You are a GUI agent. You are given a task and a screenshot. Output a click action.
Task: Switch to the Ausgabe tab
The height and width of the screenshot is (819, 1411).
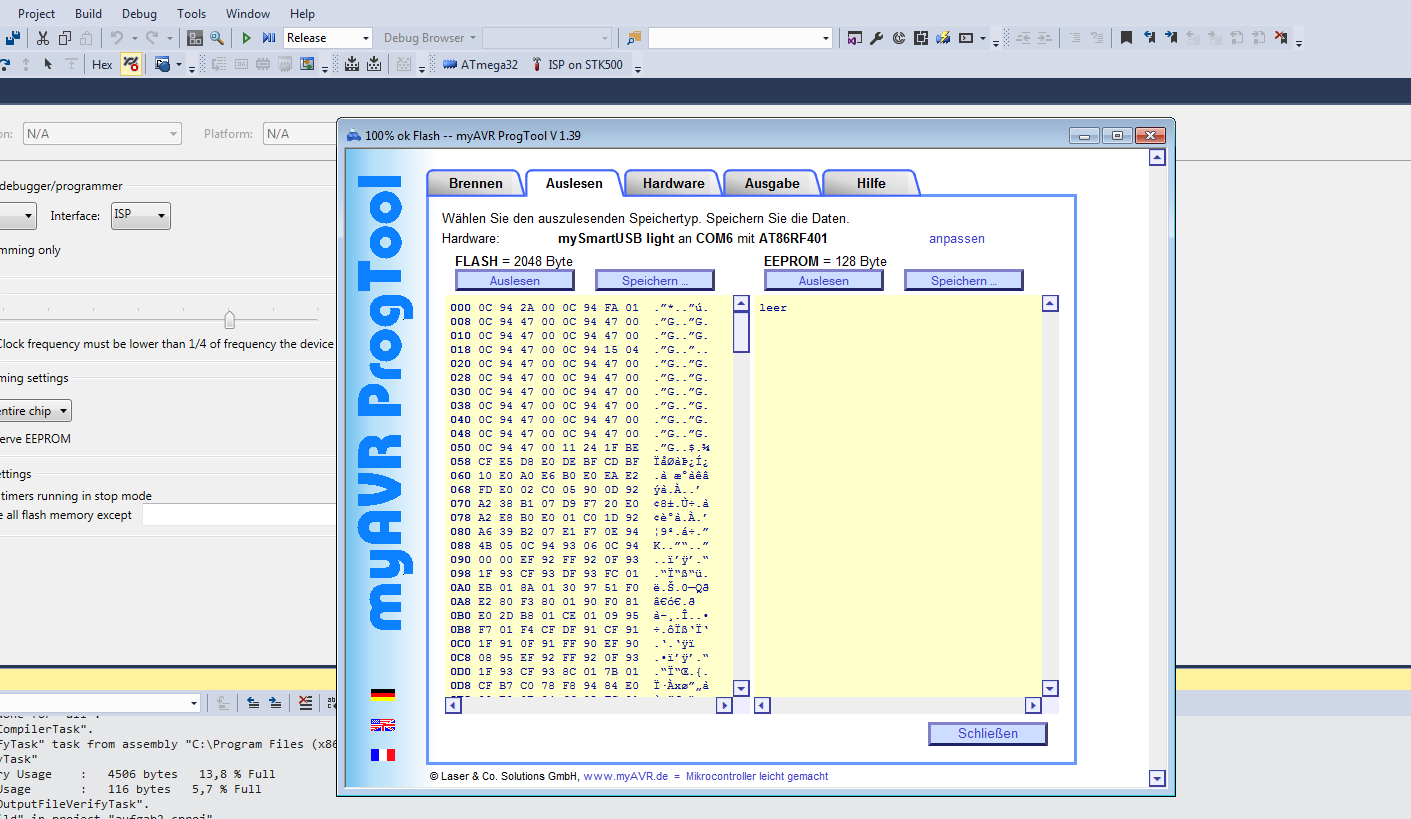pos(772,183)
